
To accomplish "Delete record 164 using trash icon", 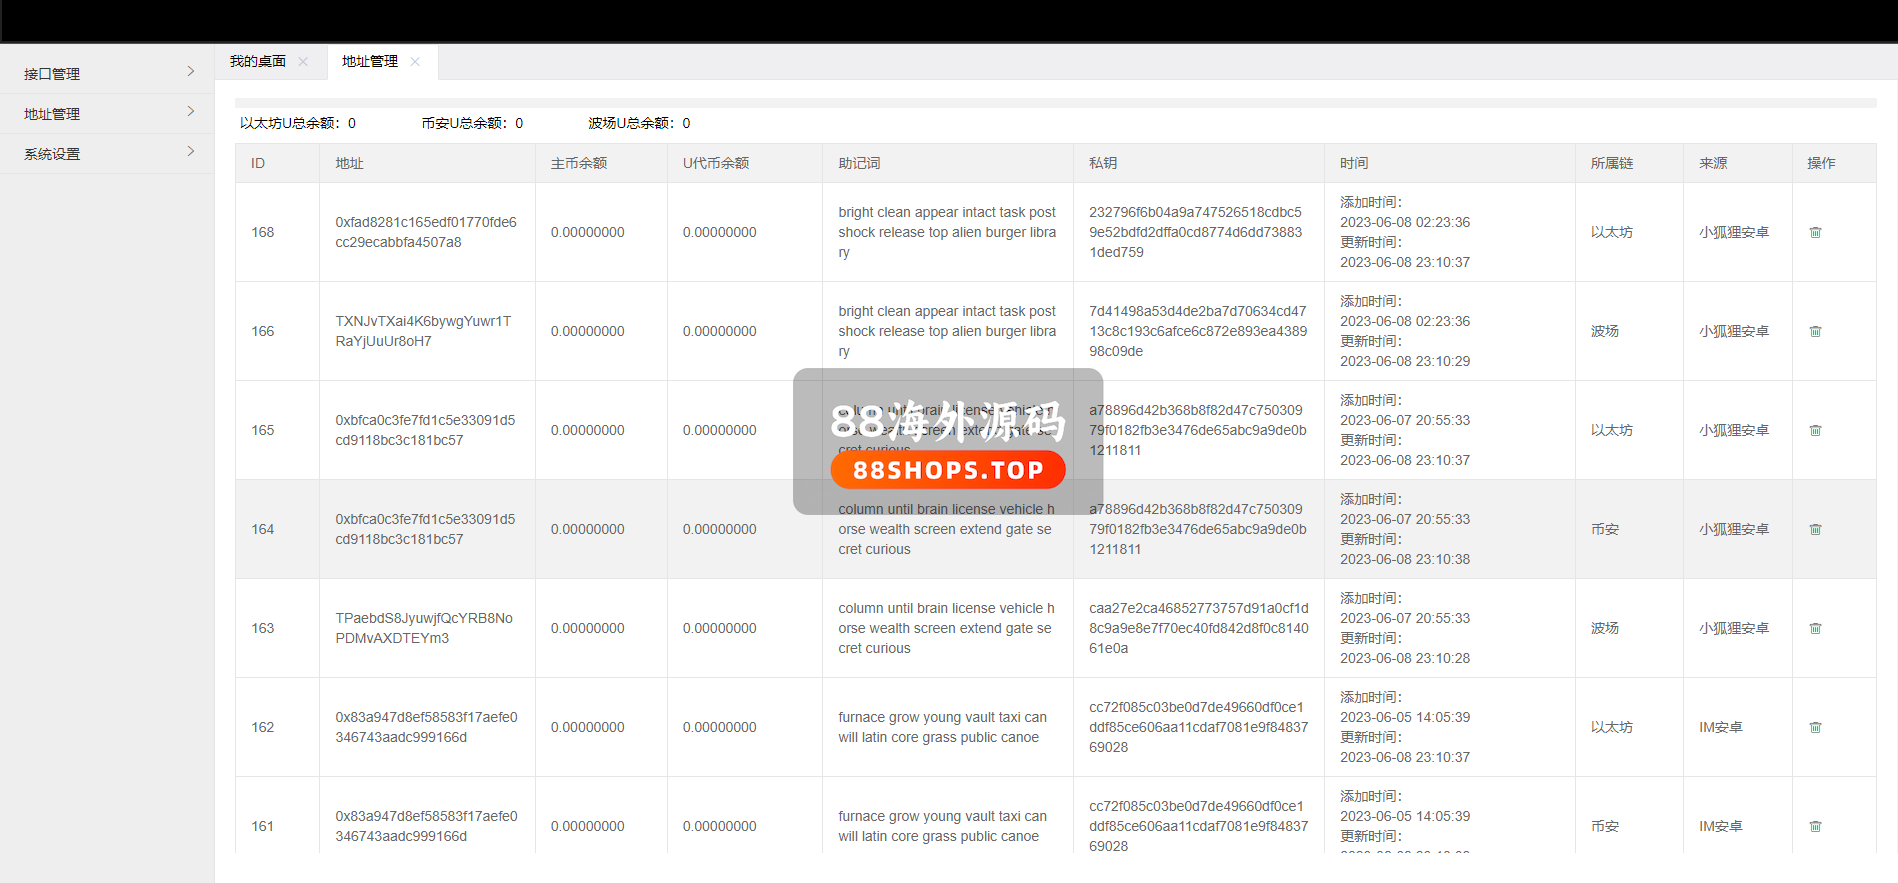I will tap(1815, 529).
